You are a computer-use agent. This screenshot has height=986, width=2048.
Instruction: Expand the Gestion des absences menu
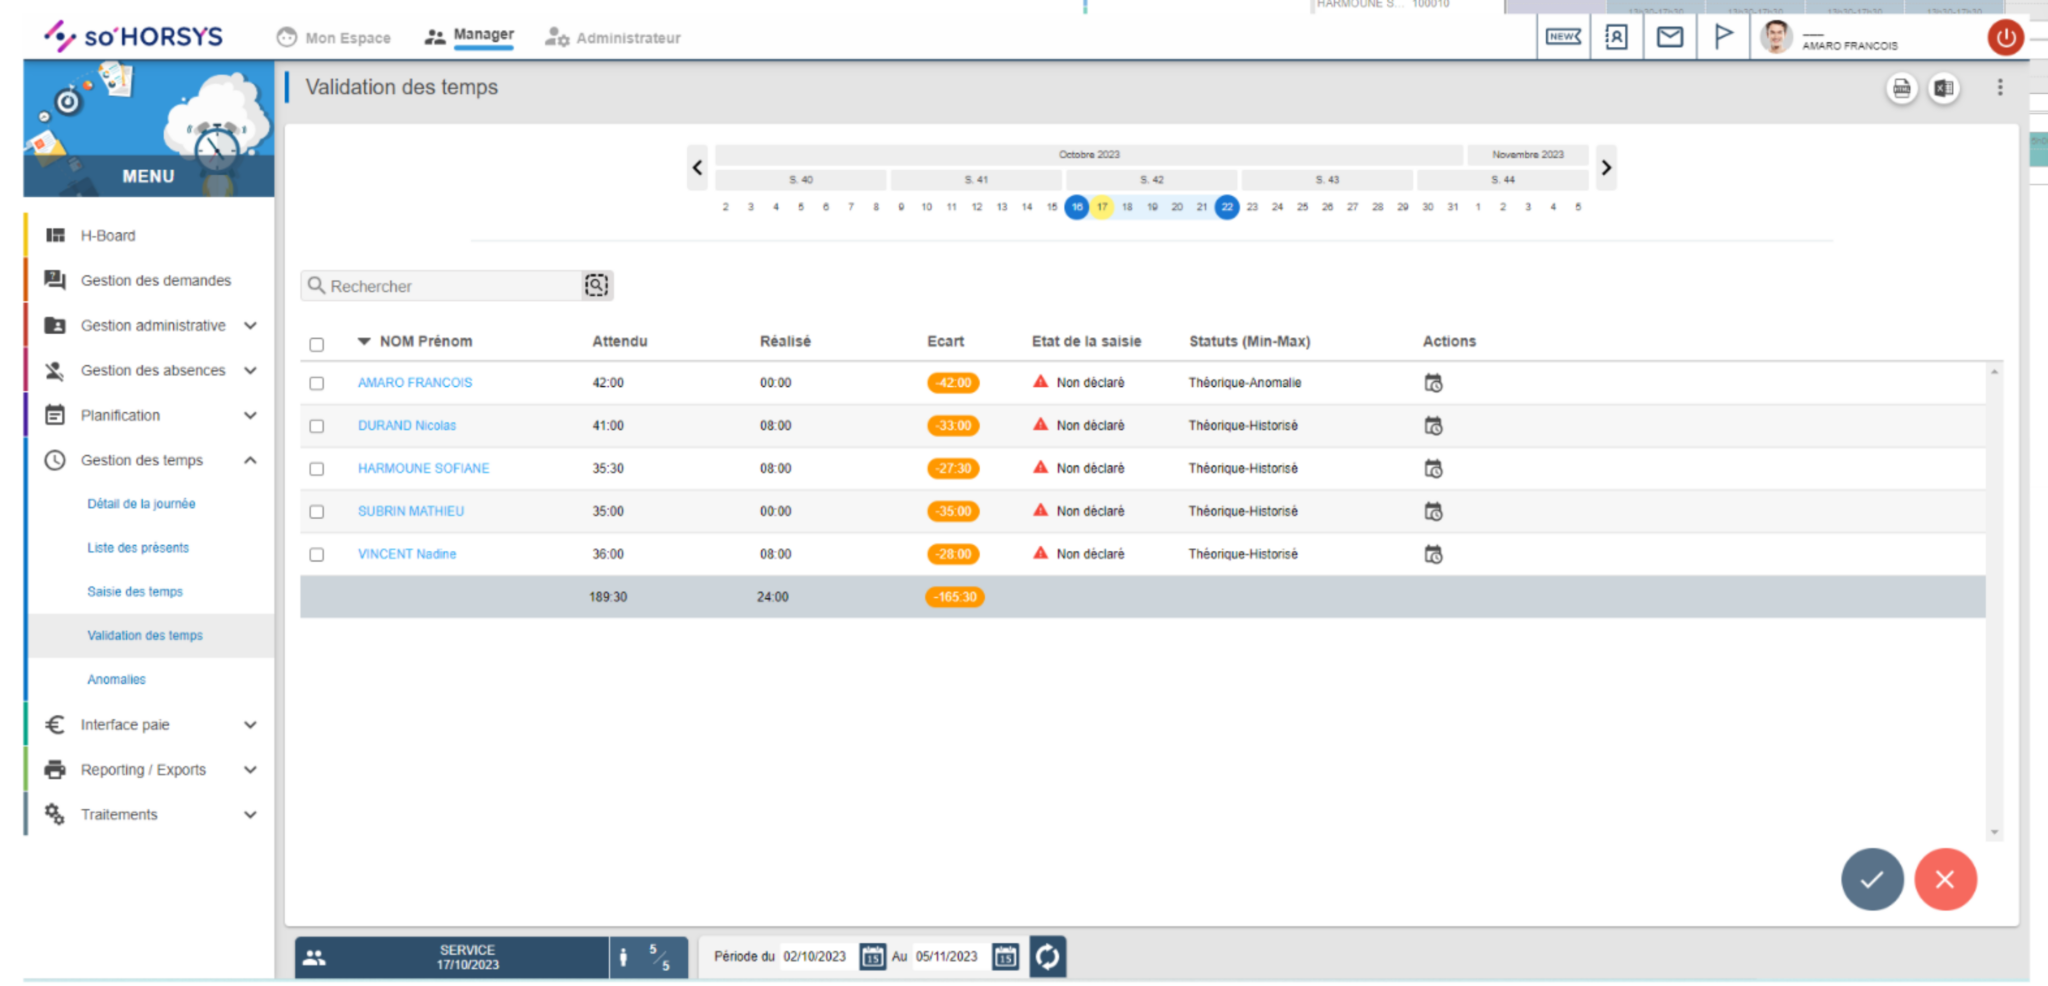(250, 370)
